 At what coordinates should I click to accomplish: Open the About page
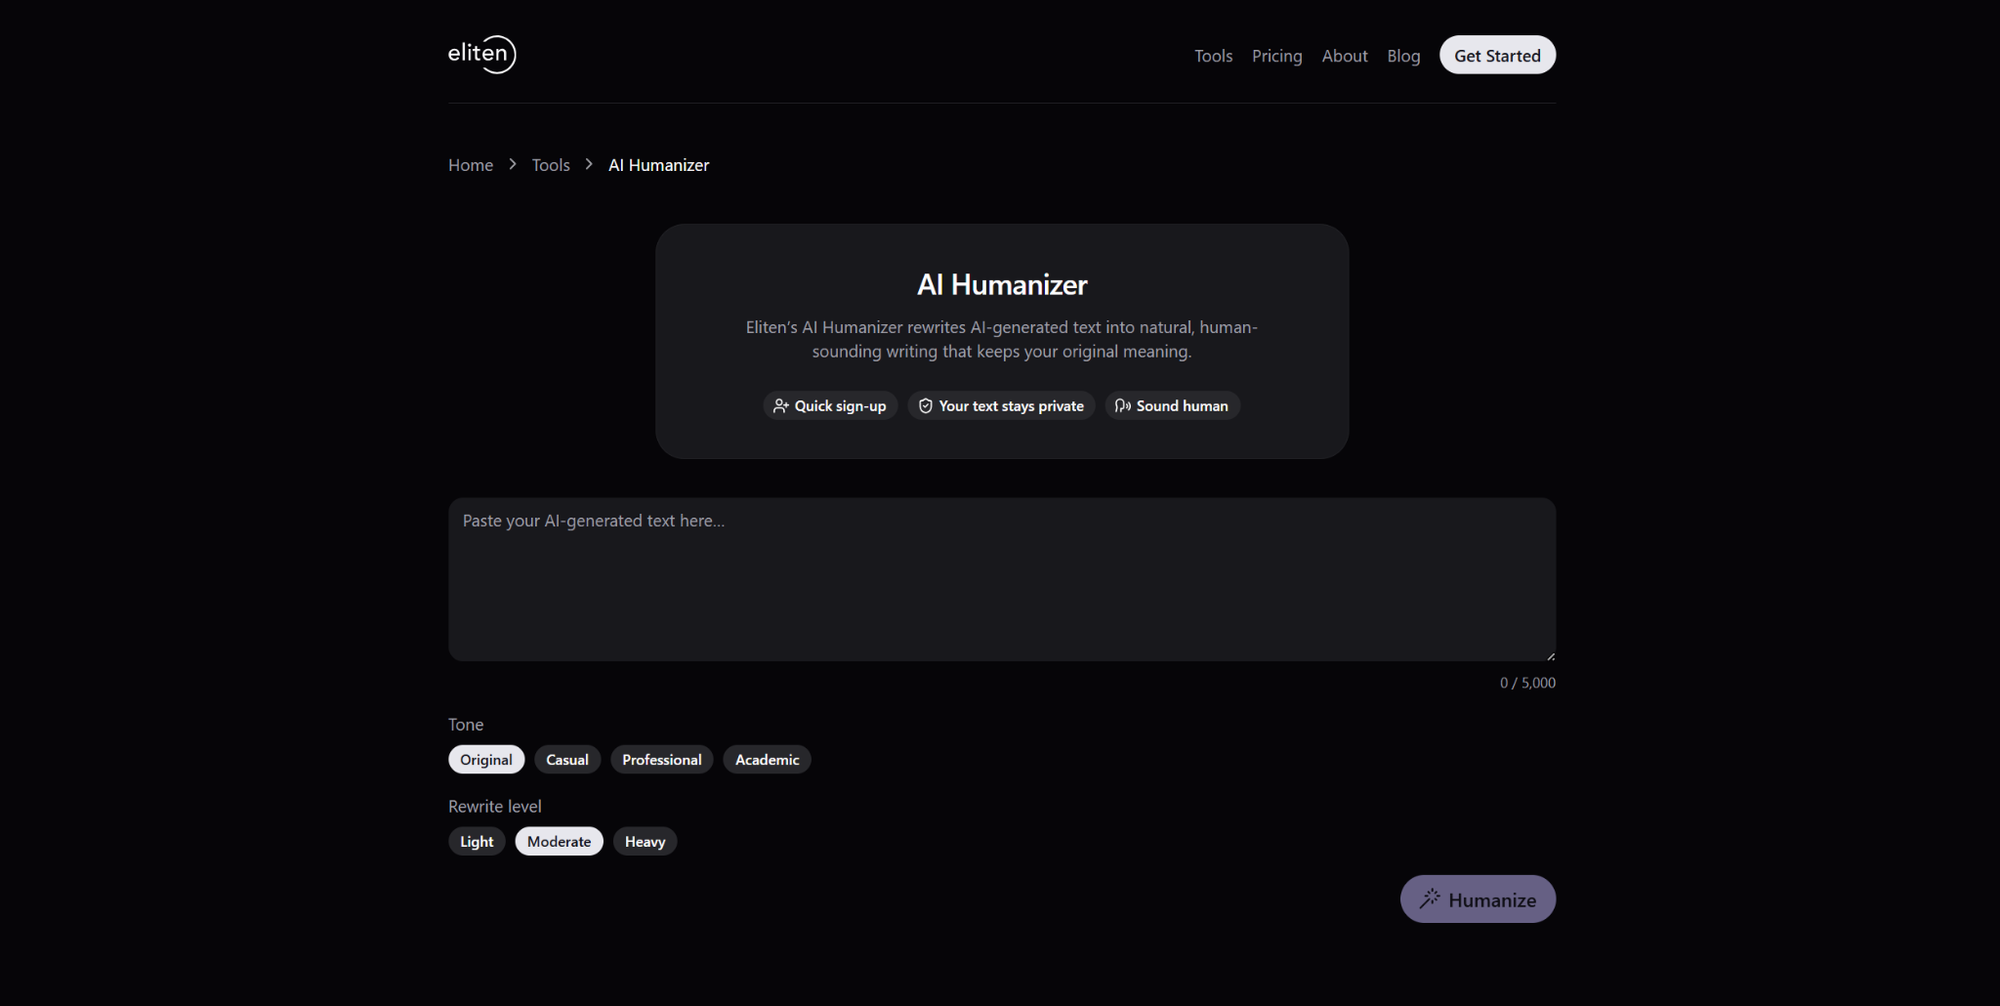click(x=1344, y=56)
